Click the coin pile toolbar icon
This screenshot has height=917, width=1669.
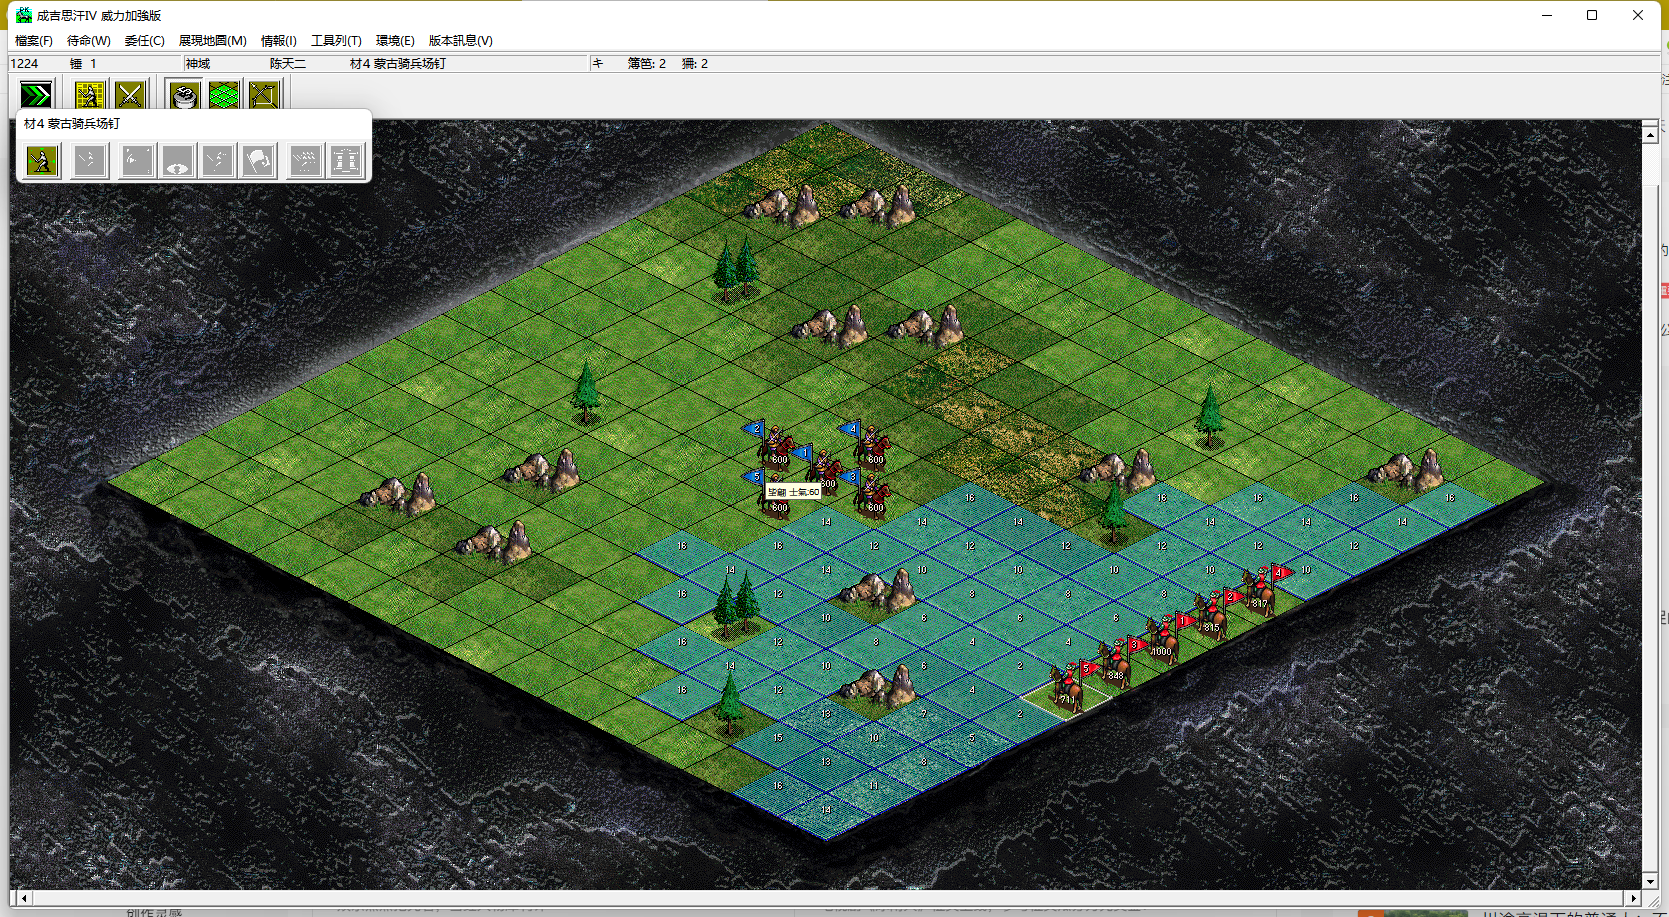click(x=185, y=96)
